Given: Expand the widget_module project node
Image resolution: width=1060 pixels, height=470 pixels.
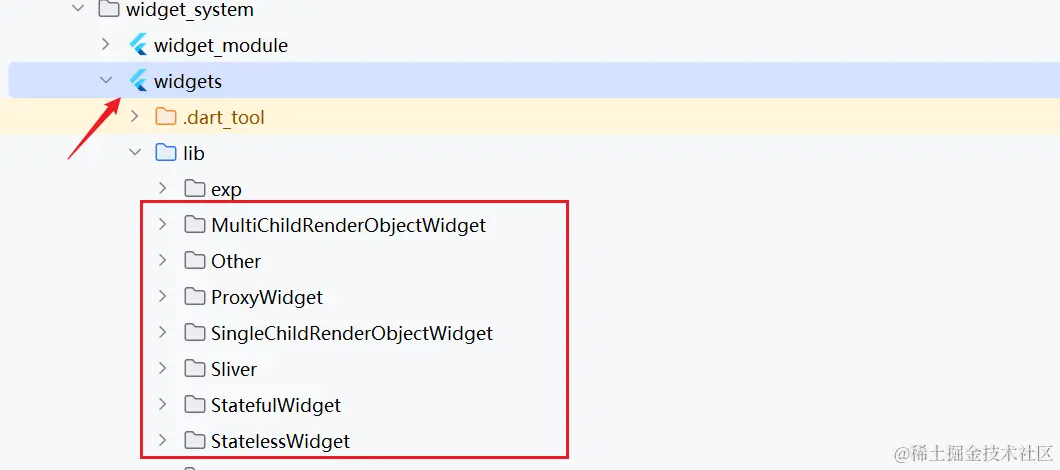Looking at the screenshot, I should (x=106, y=45).
